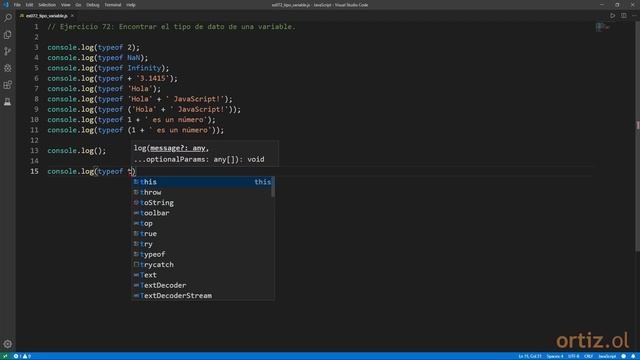Accept the 'this' autocomplete suggestion
This screenshot has height=360, width=640.
[202, 182]
